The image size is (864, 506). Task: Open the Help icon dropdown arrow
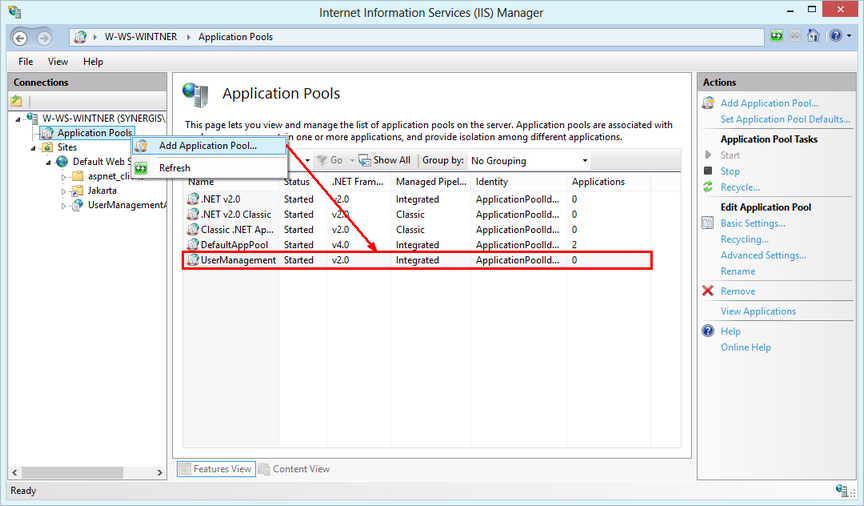point(849,36)
